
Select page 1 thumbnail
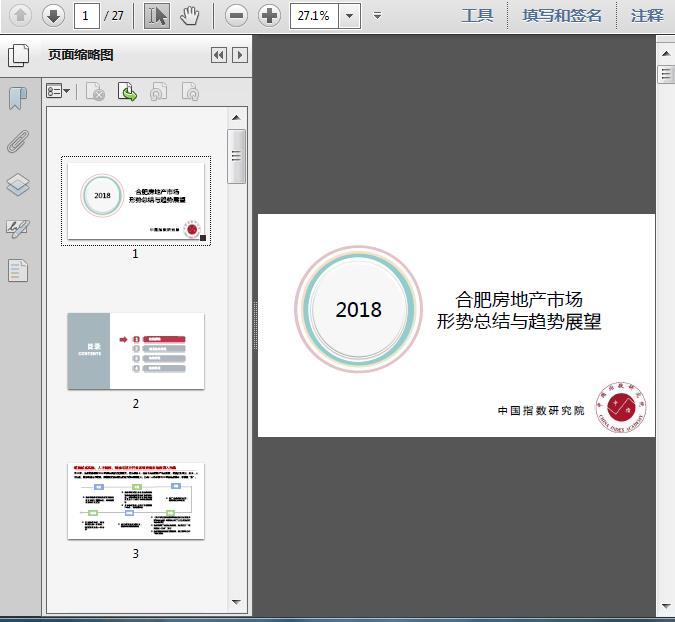click(136, 201)
